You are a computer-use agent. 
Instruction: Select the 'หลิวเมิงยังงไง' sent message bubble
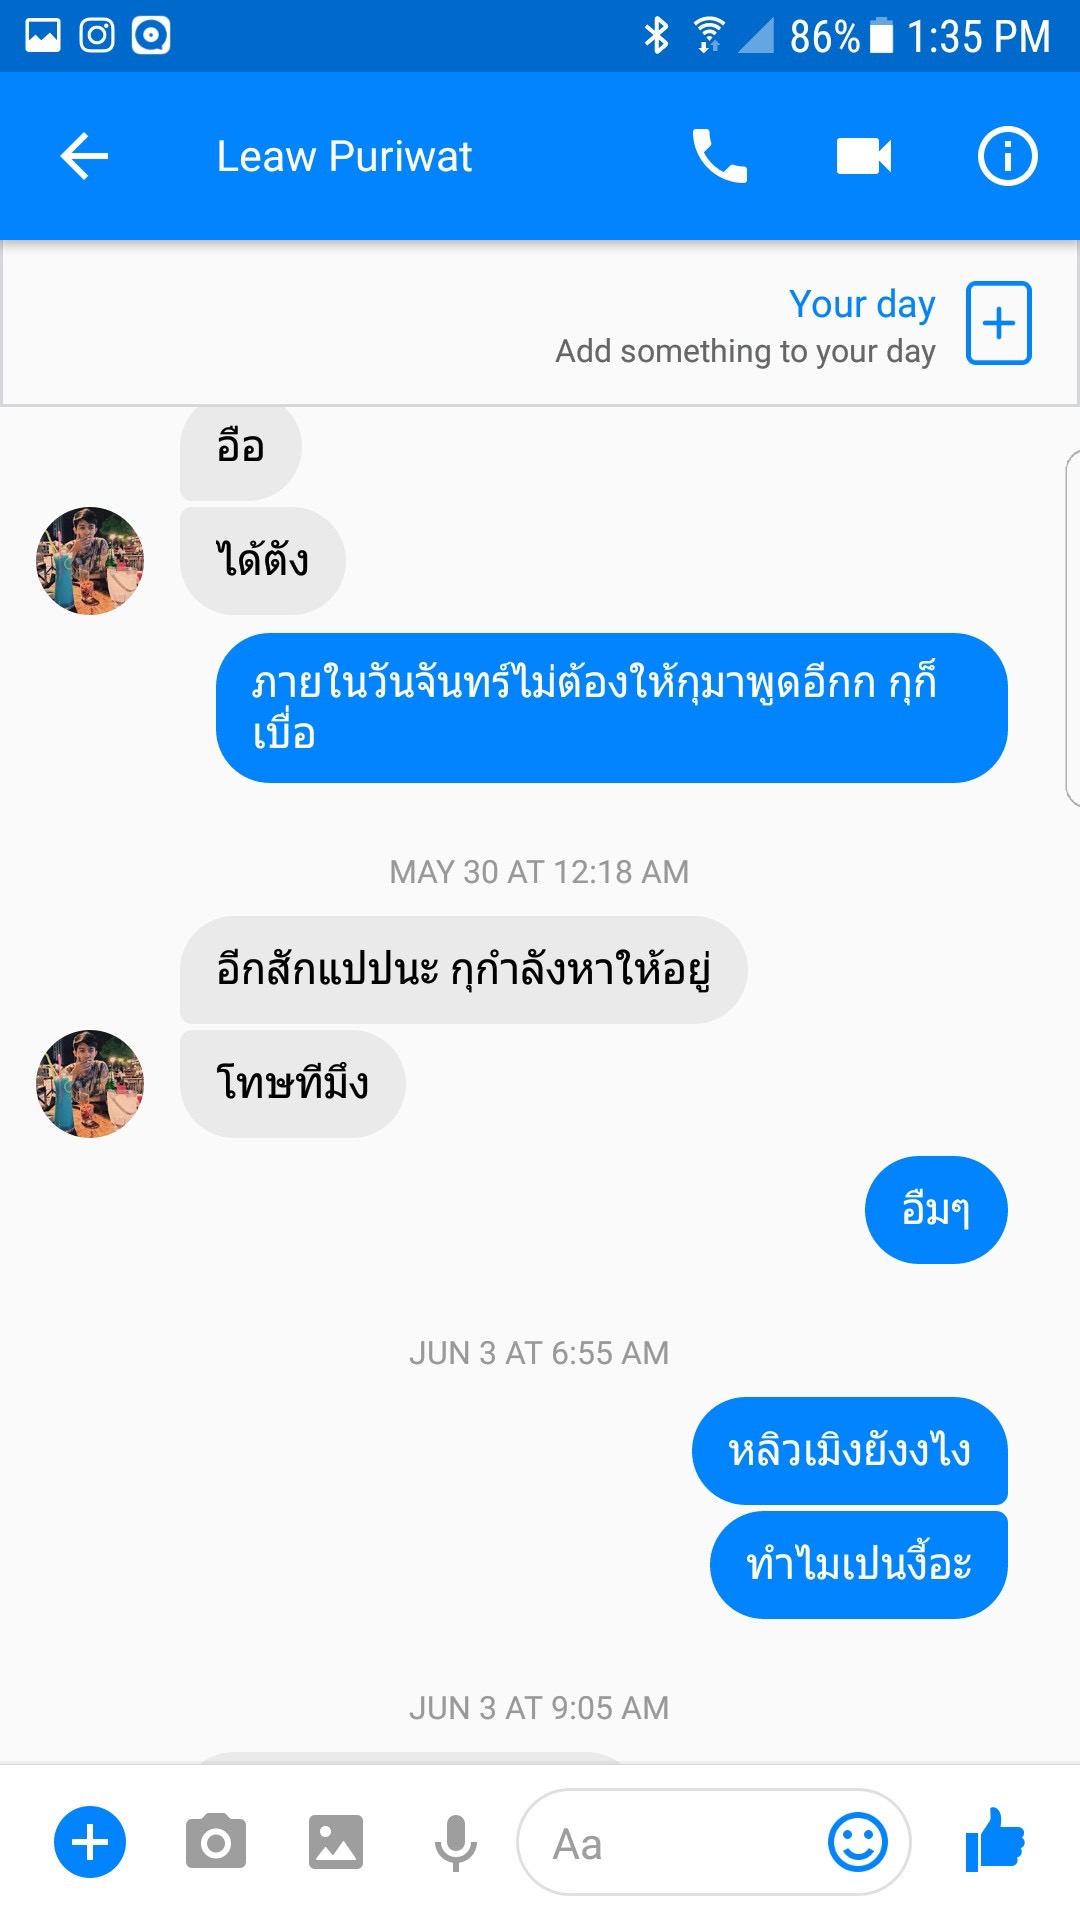[849, 1451]
